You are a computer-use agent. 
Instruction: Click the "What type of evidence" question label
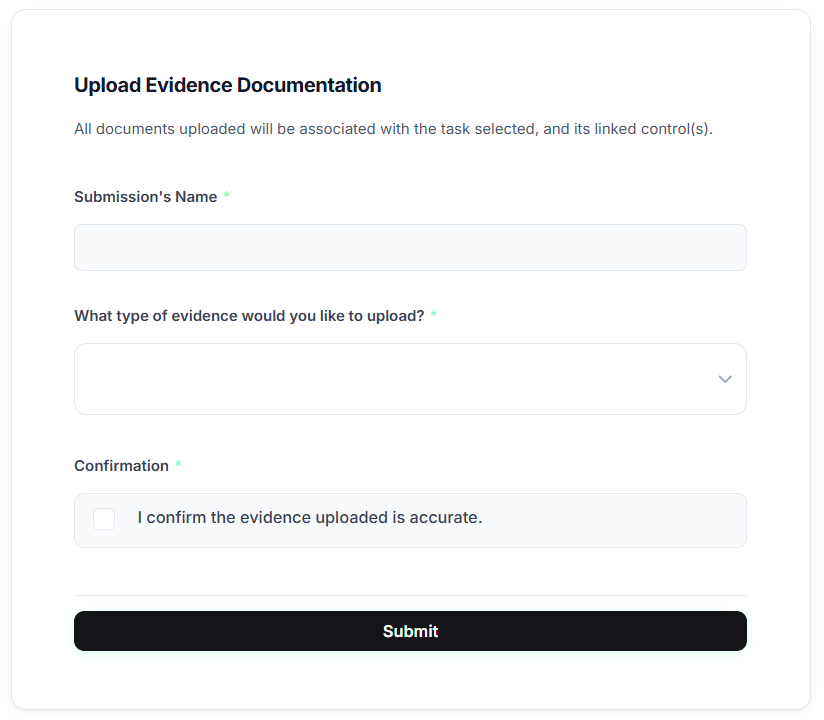249,316
